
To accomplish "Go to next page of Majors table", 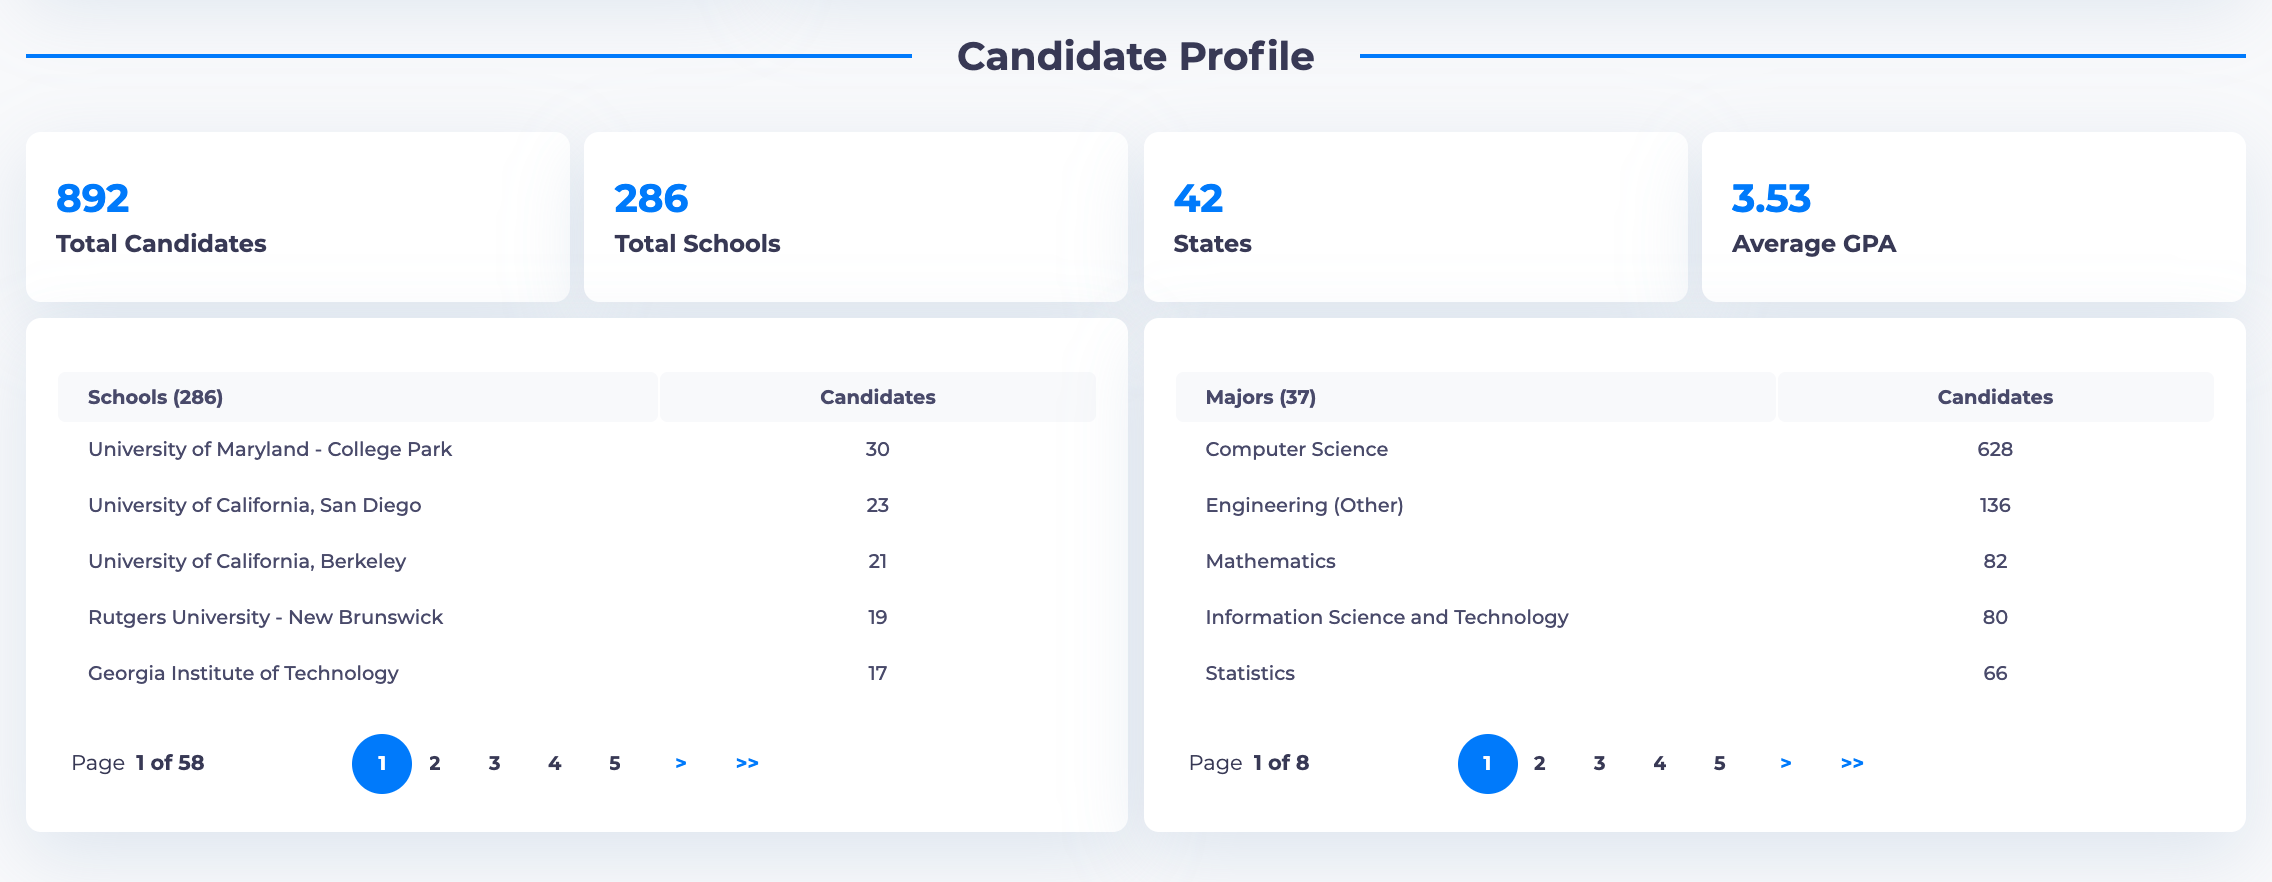I will (x=1785, y=763).
